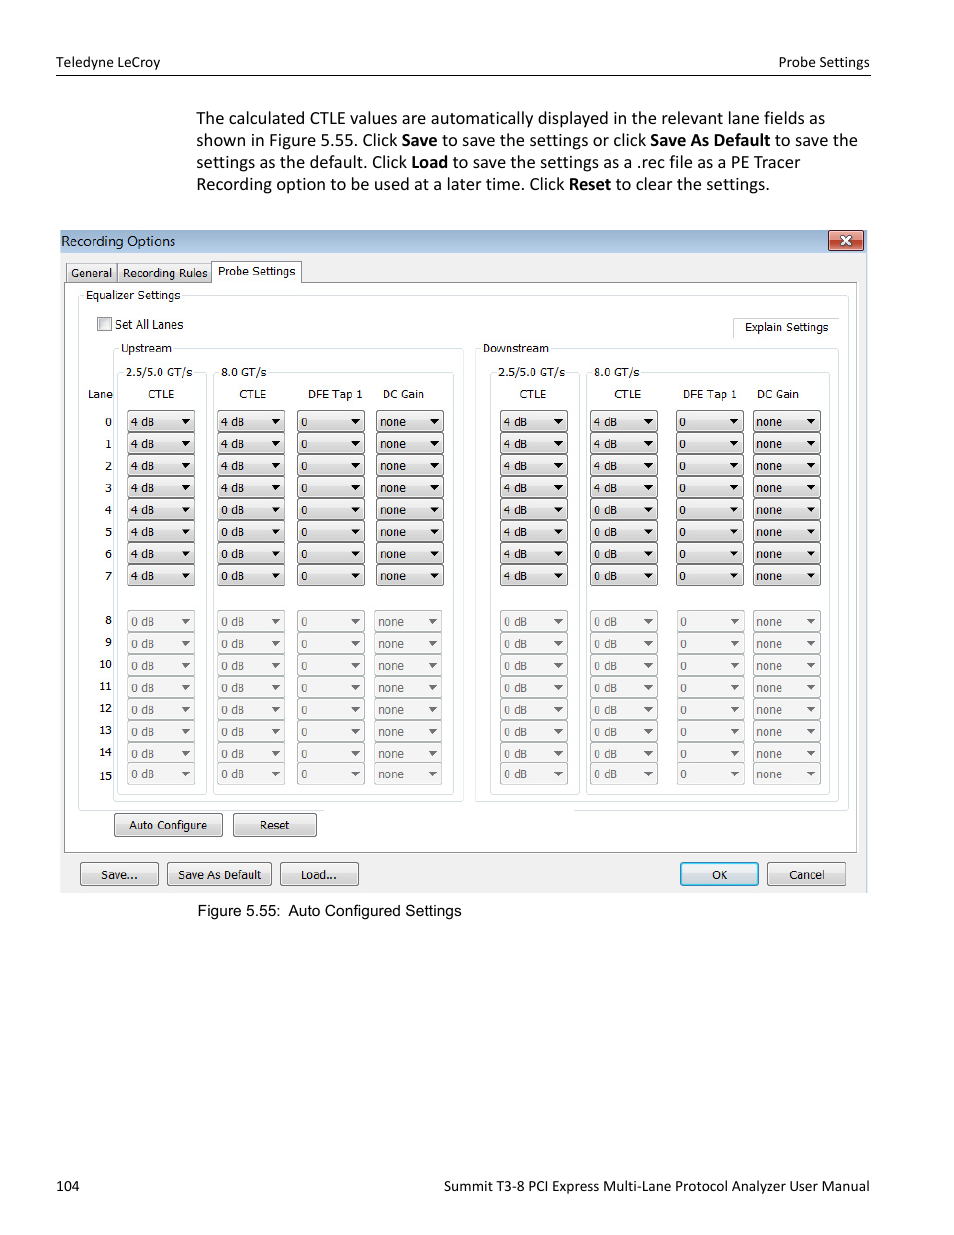
Task: Open Upstream 2.5/5.0 GT/s CTLE dropdown for lane 7
Action: (x=160, y=576)
